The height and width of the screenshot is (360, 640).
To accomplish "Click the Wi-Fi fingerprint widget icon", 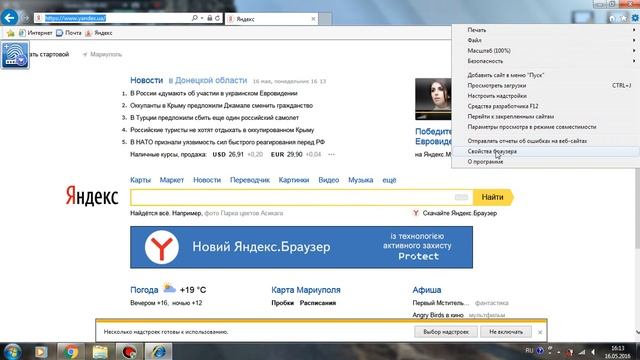I will (15, 55).
